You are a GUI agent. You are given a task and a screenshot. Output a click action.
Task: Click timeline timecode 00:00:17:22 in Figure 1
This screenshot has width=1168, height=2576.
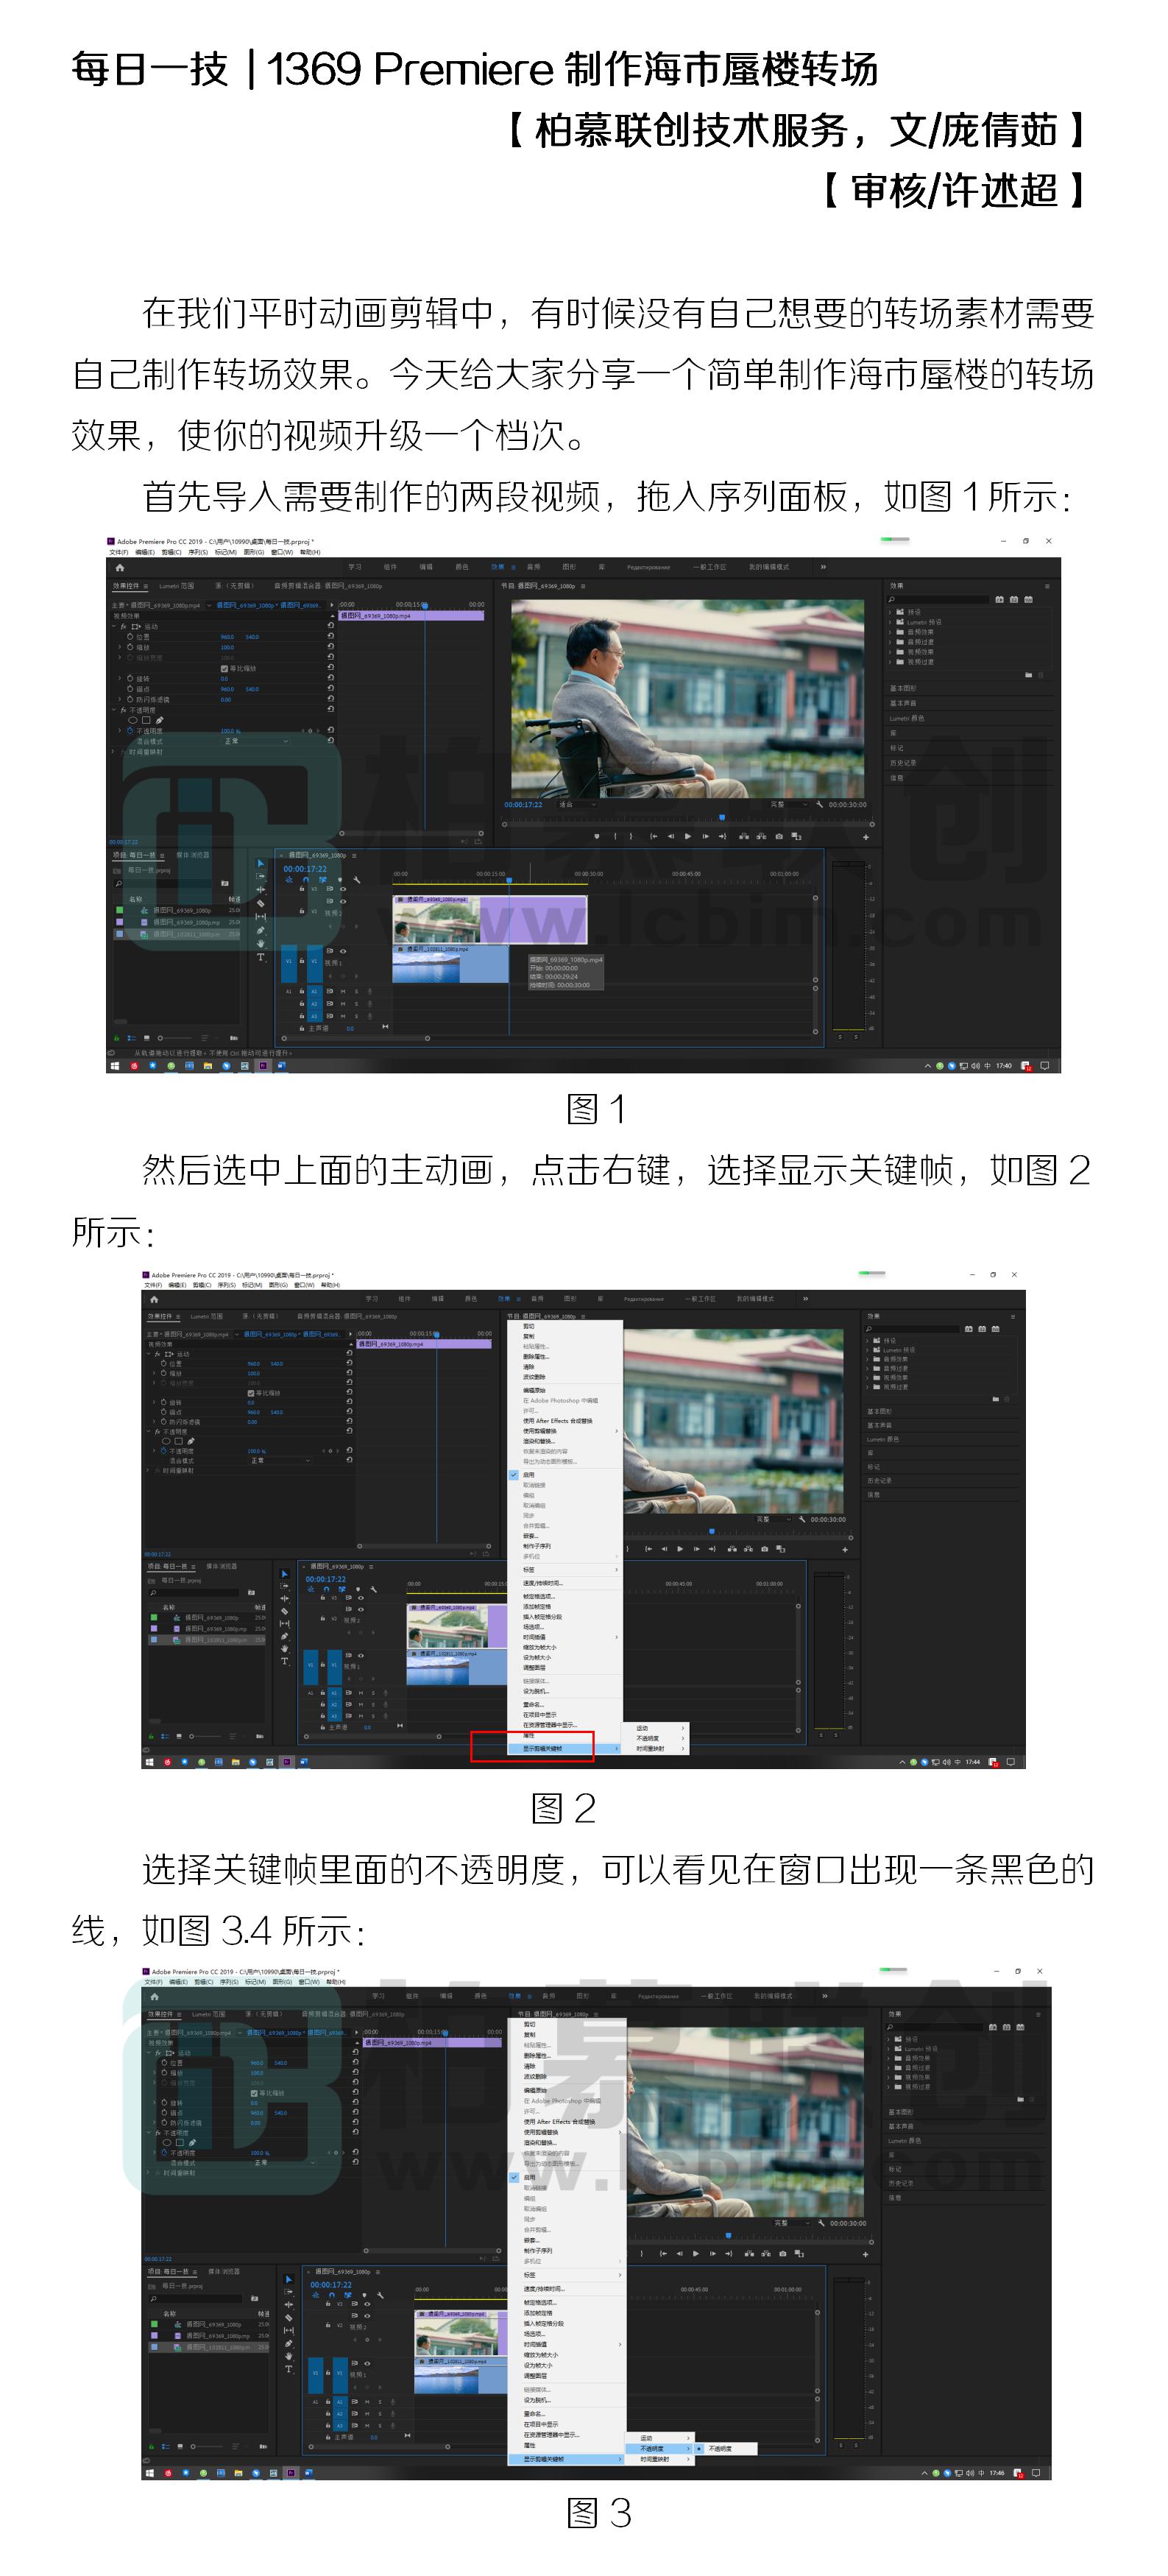point(305,870)
